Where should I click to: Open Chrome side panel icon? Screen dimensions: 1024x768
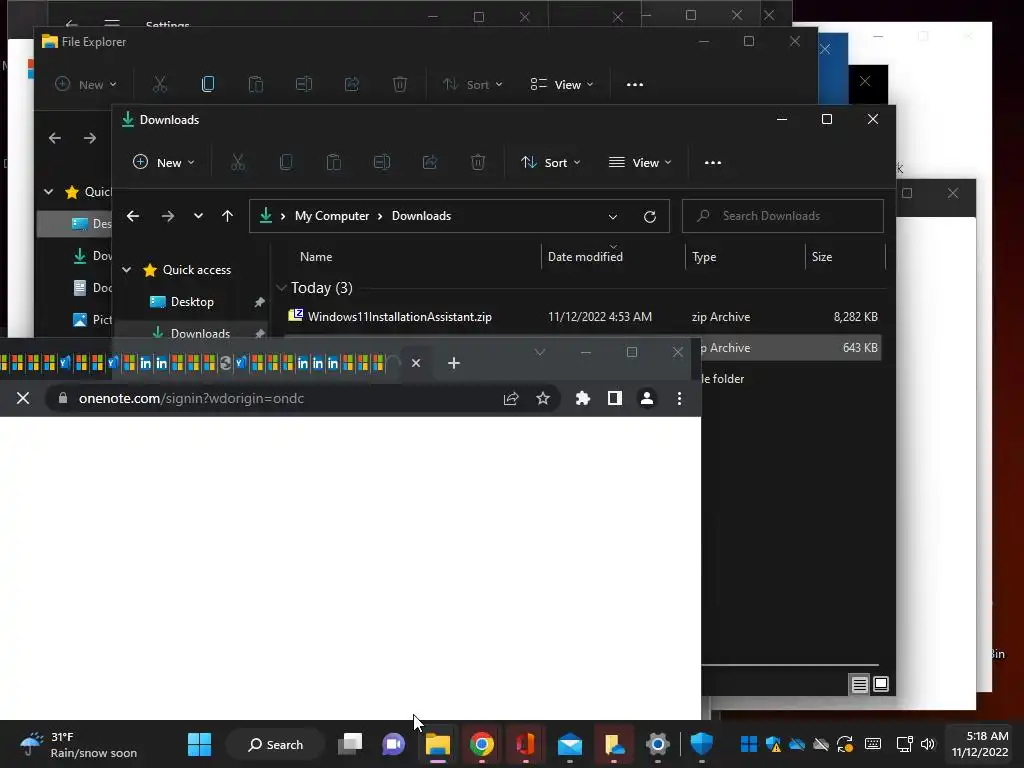click(x=615, y=398)
